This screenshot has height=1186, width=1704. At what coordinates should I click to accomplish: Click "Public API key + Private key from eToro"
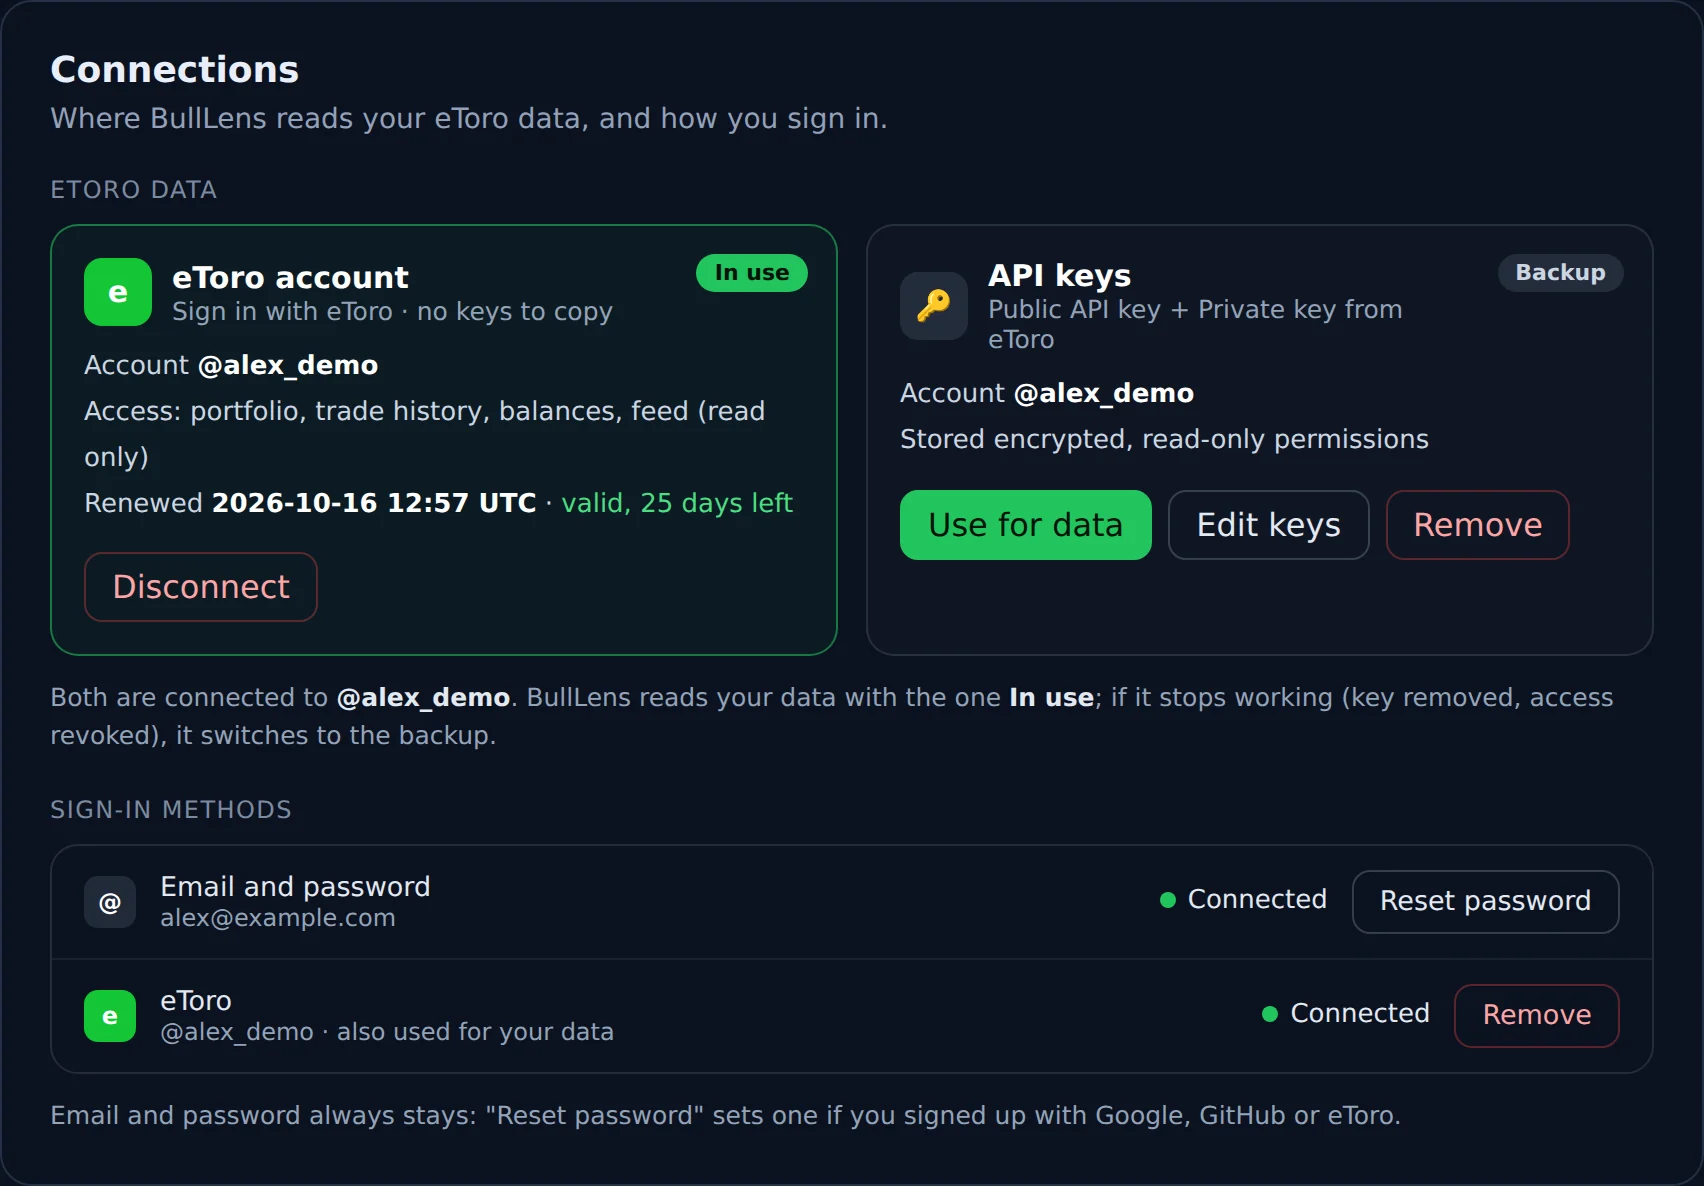point(1195,324)
